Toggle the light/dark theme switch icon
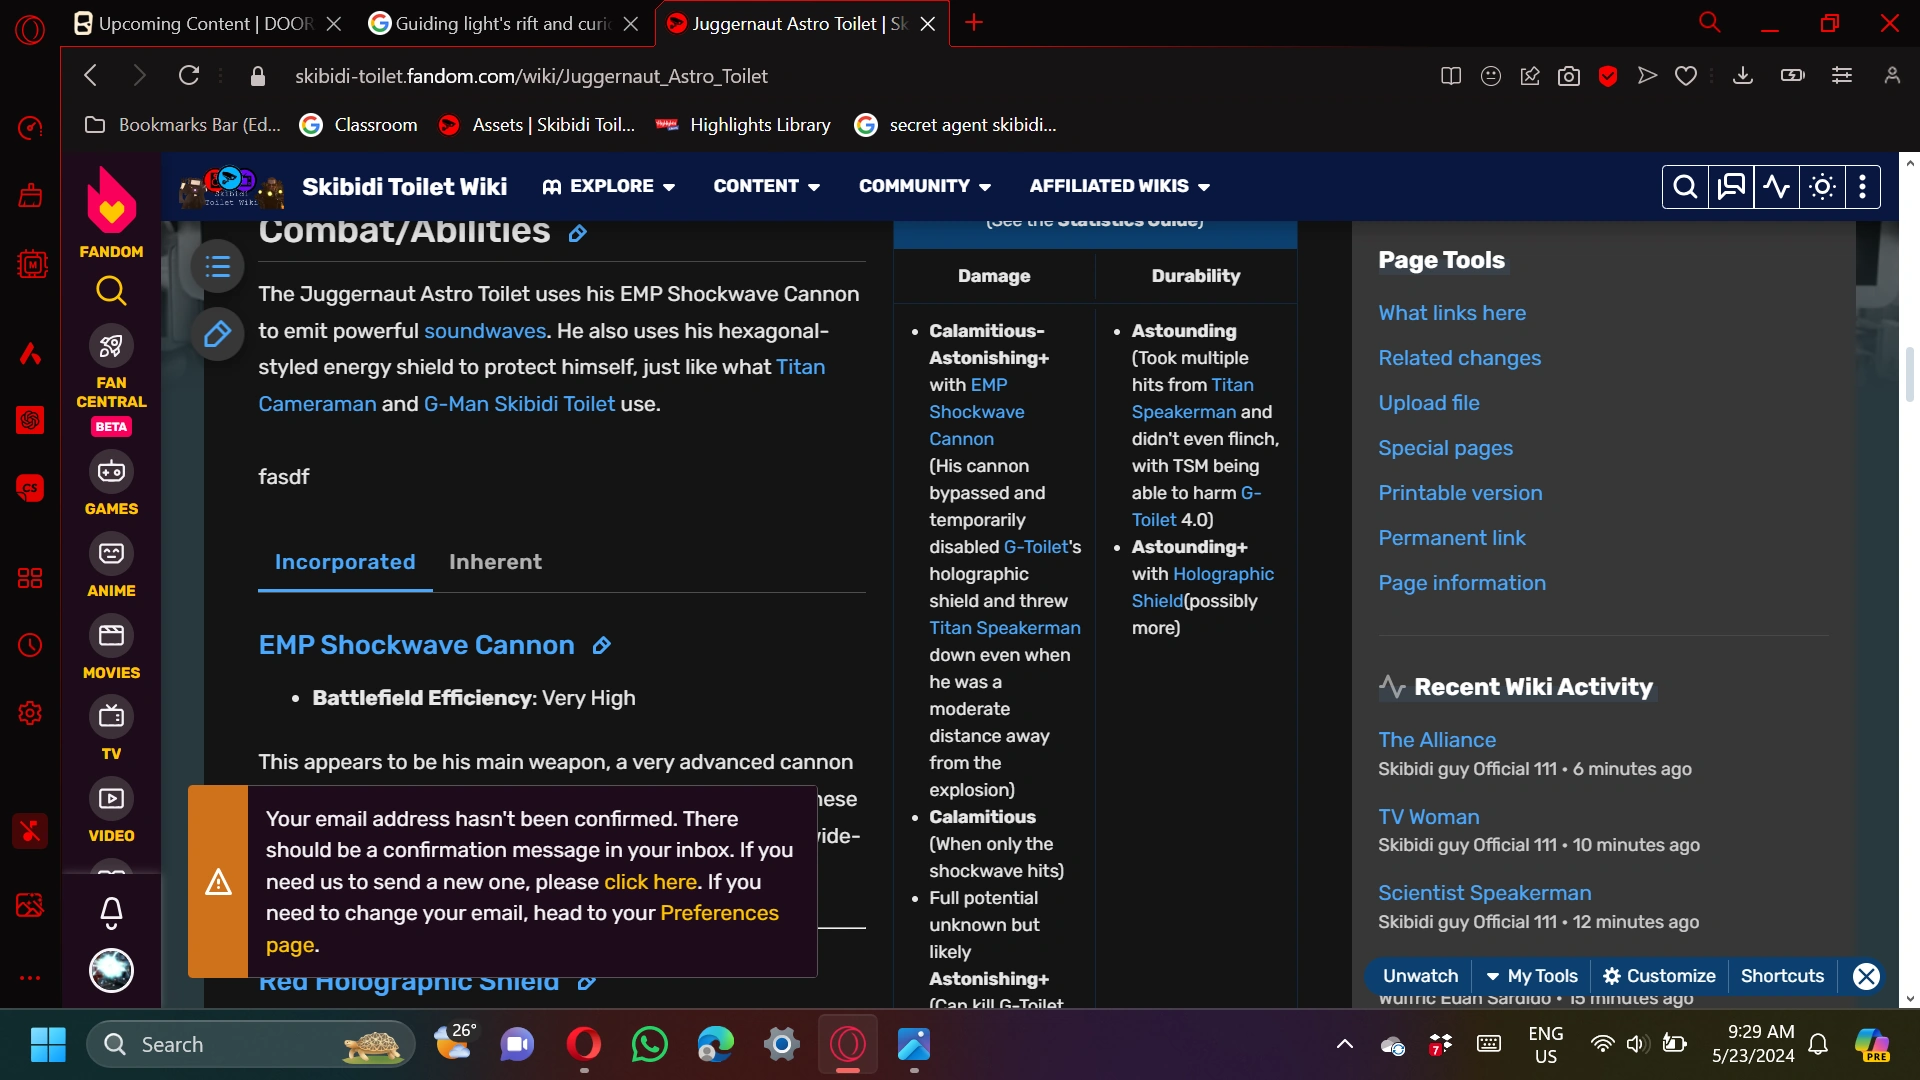 click(x=1822, y=187)
